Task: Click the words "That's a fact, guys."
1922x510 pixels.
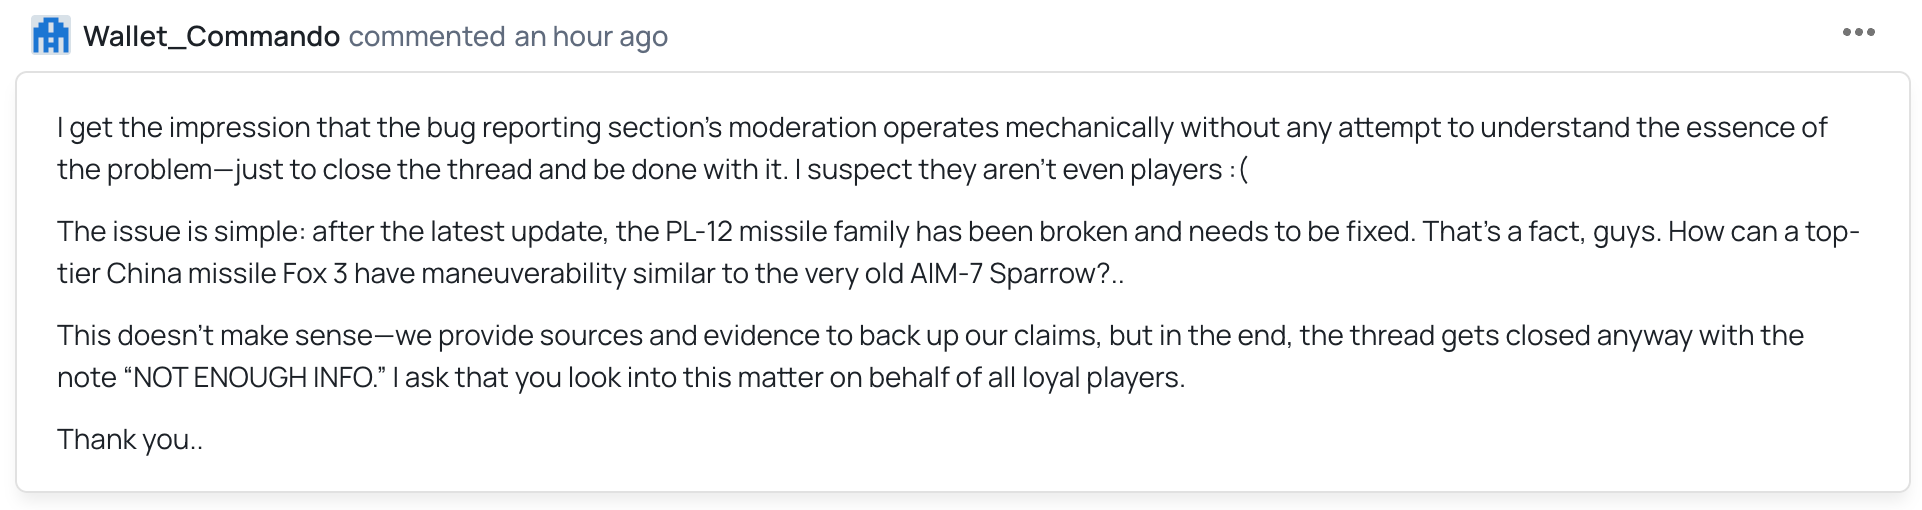Action: (x=1541, y=231)
